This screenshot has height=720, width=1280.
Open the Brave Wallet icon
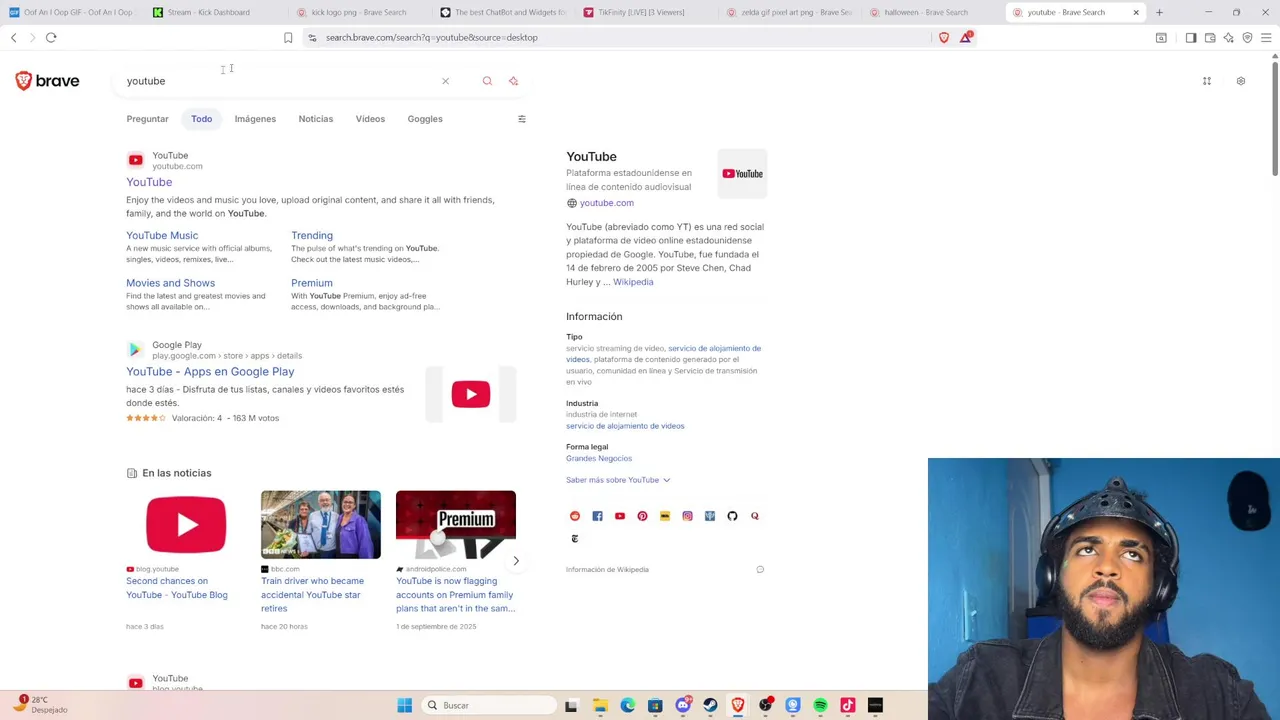point(1210,38)
